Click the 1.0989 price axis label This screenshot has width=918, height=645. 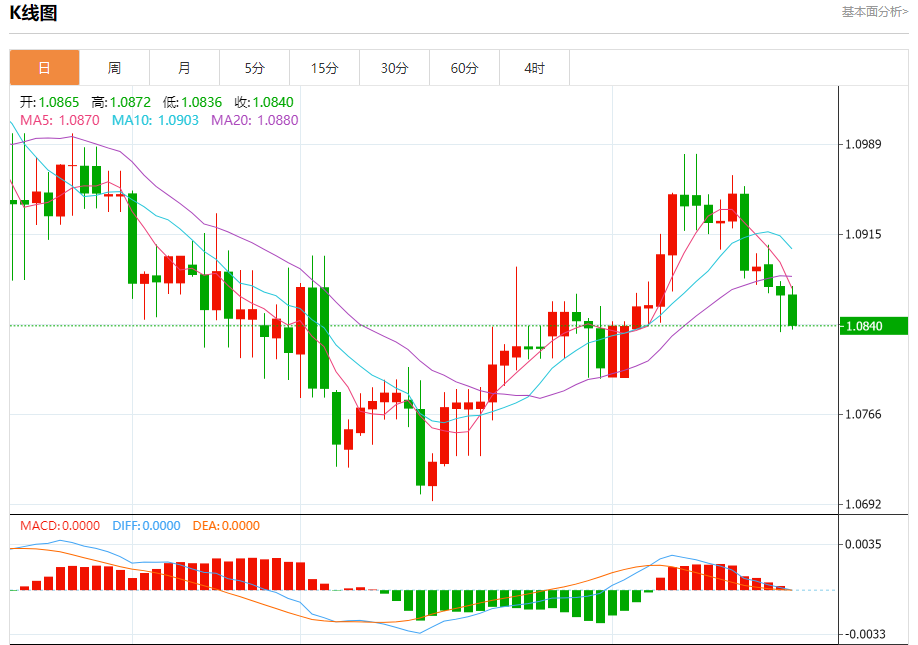863,145
